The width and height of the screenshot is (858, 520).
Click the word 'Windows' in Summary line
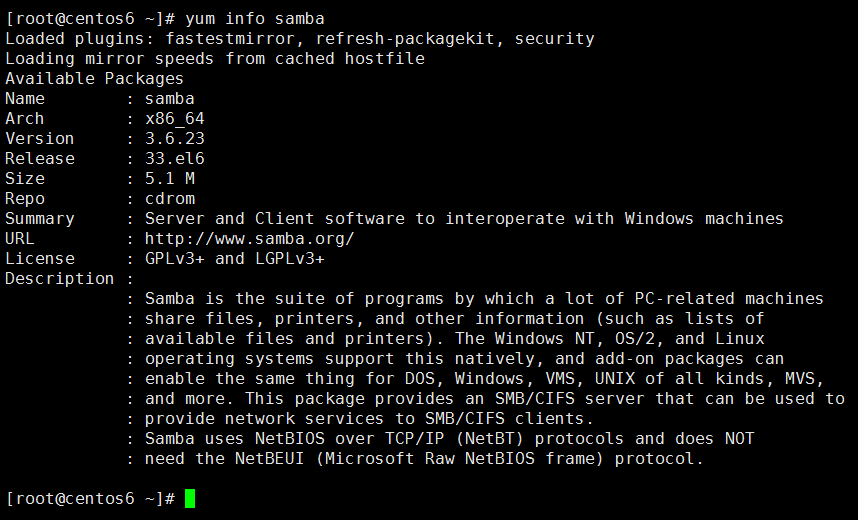coord(659,218)
